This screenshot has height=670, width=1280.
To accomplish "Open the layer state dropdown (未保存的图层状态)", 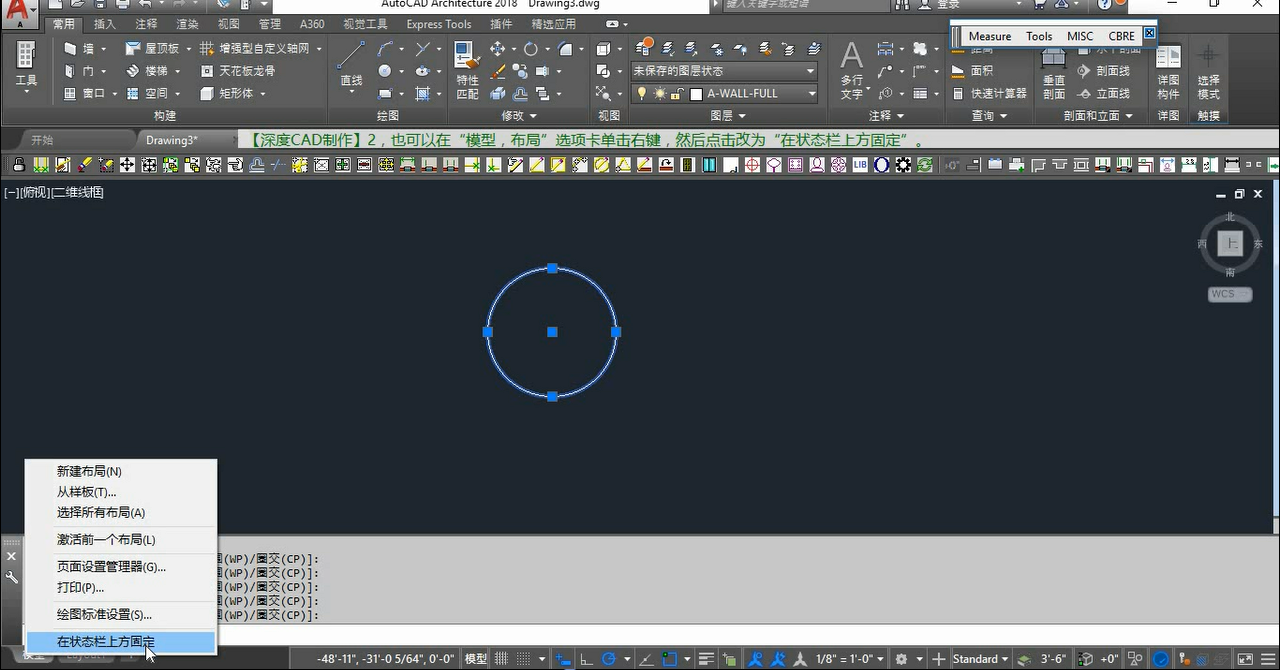I will (724, 71).
